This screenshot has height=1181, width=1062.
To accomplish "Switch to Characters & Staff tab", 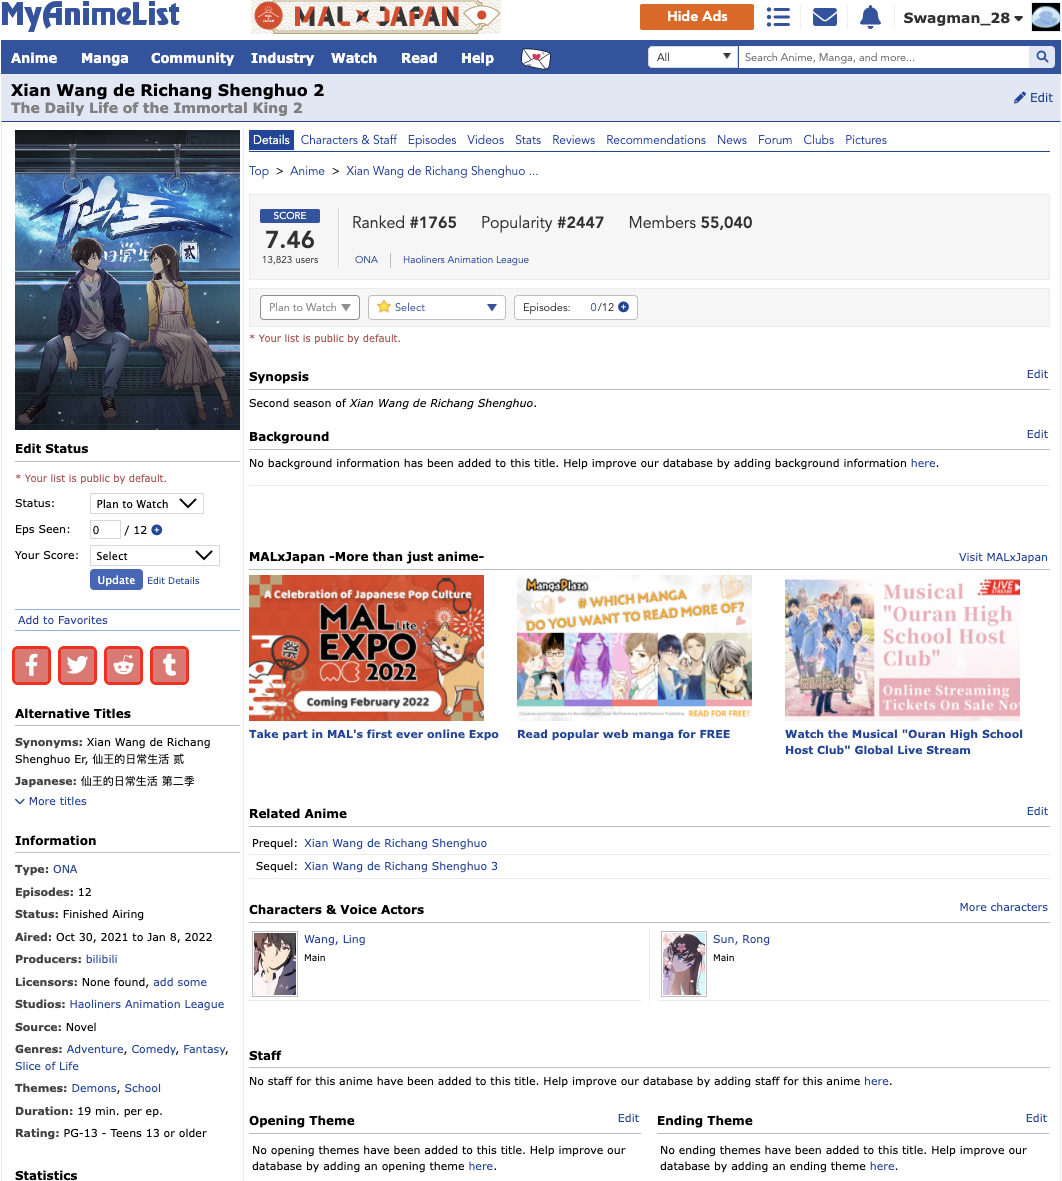I will (348, 140).
